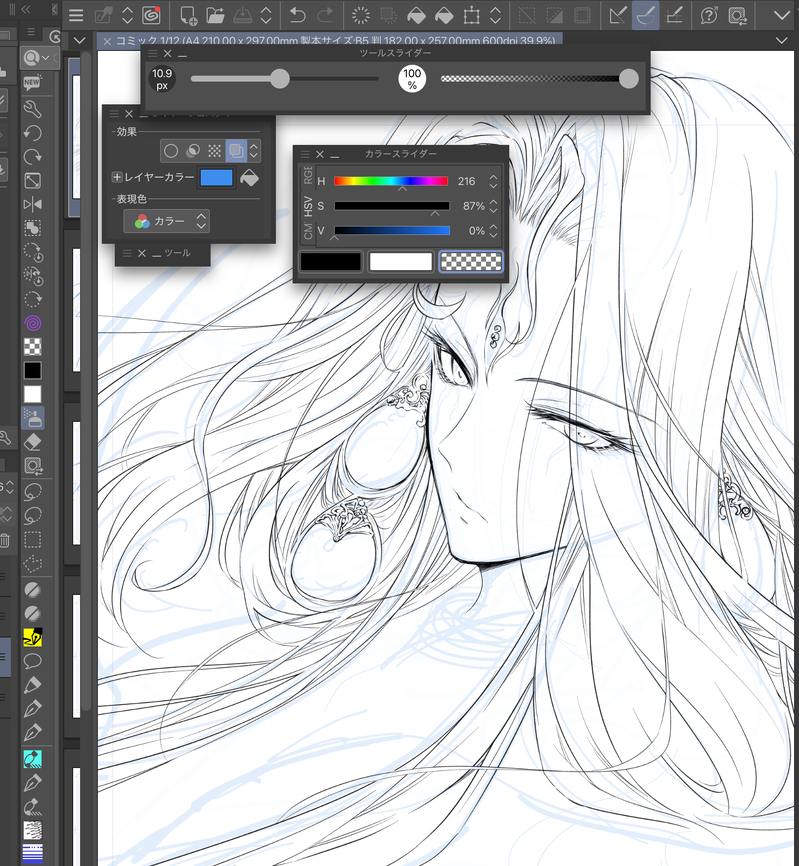Flip the canvas horizontally
The image size is (799, 866).
pos(33,204)
